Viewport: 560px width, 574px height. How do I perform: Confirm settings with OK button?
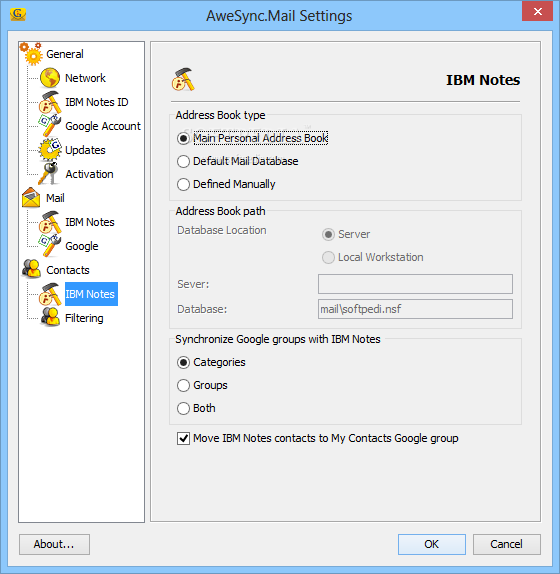tap(432, 544)
